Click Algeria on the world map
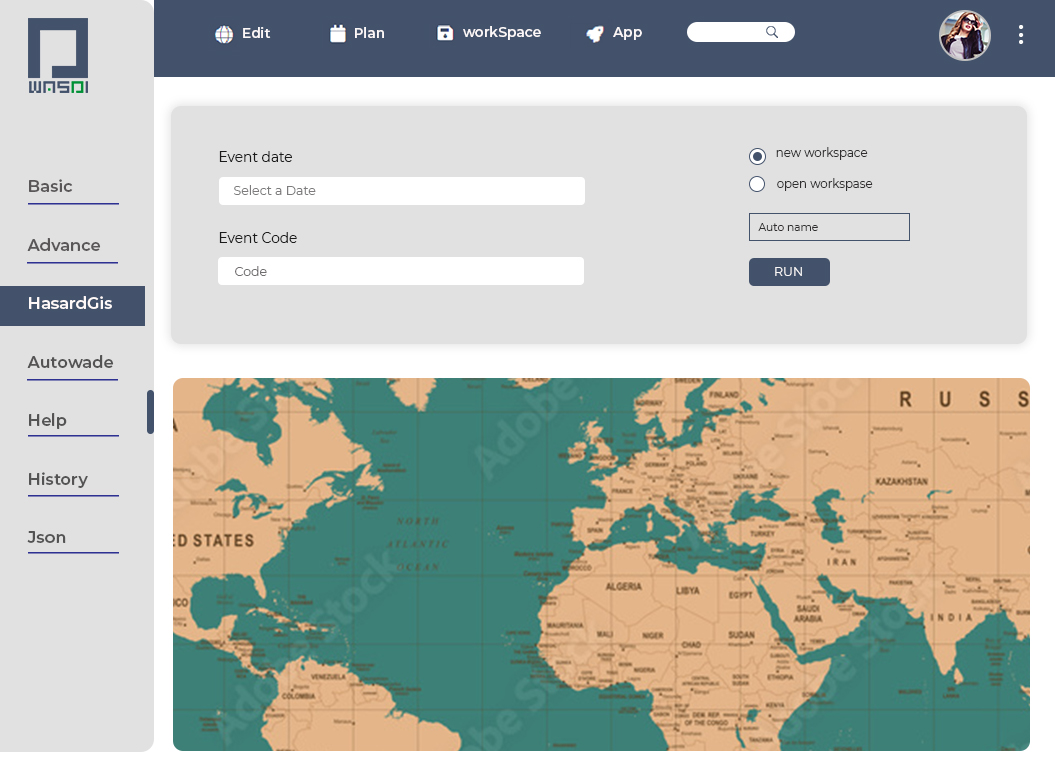The image size is (1055, 782). pyautogui.click(x=624, y=587)
